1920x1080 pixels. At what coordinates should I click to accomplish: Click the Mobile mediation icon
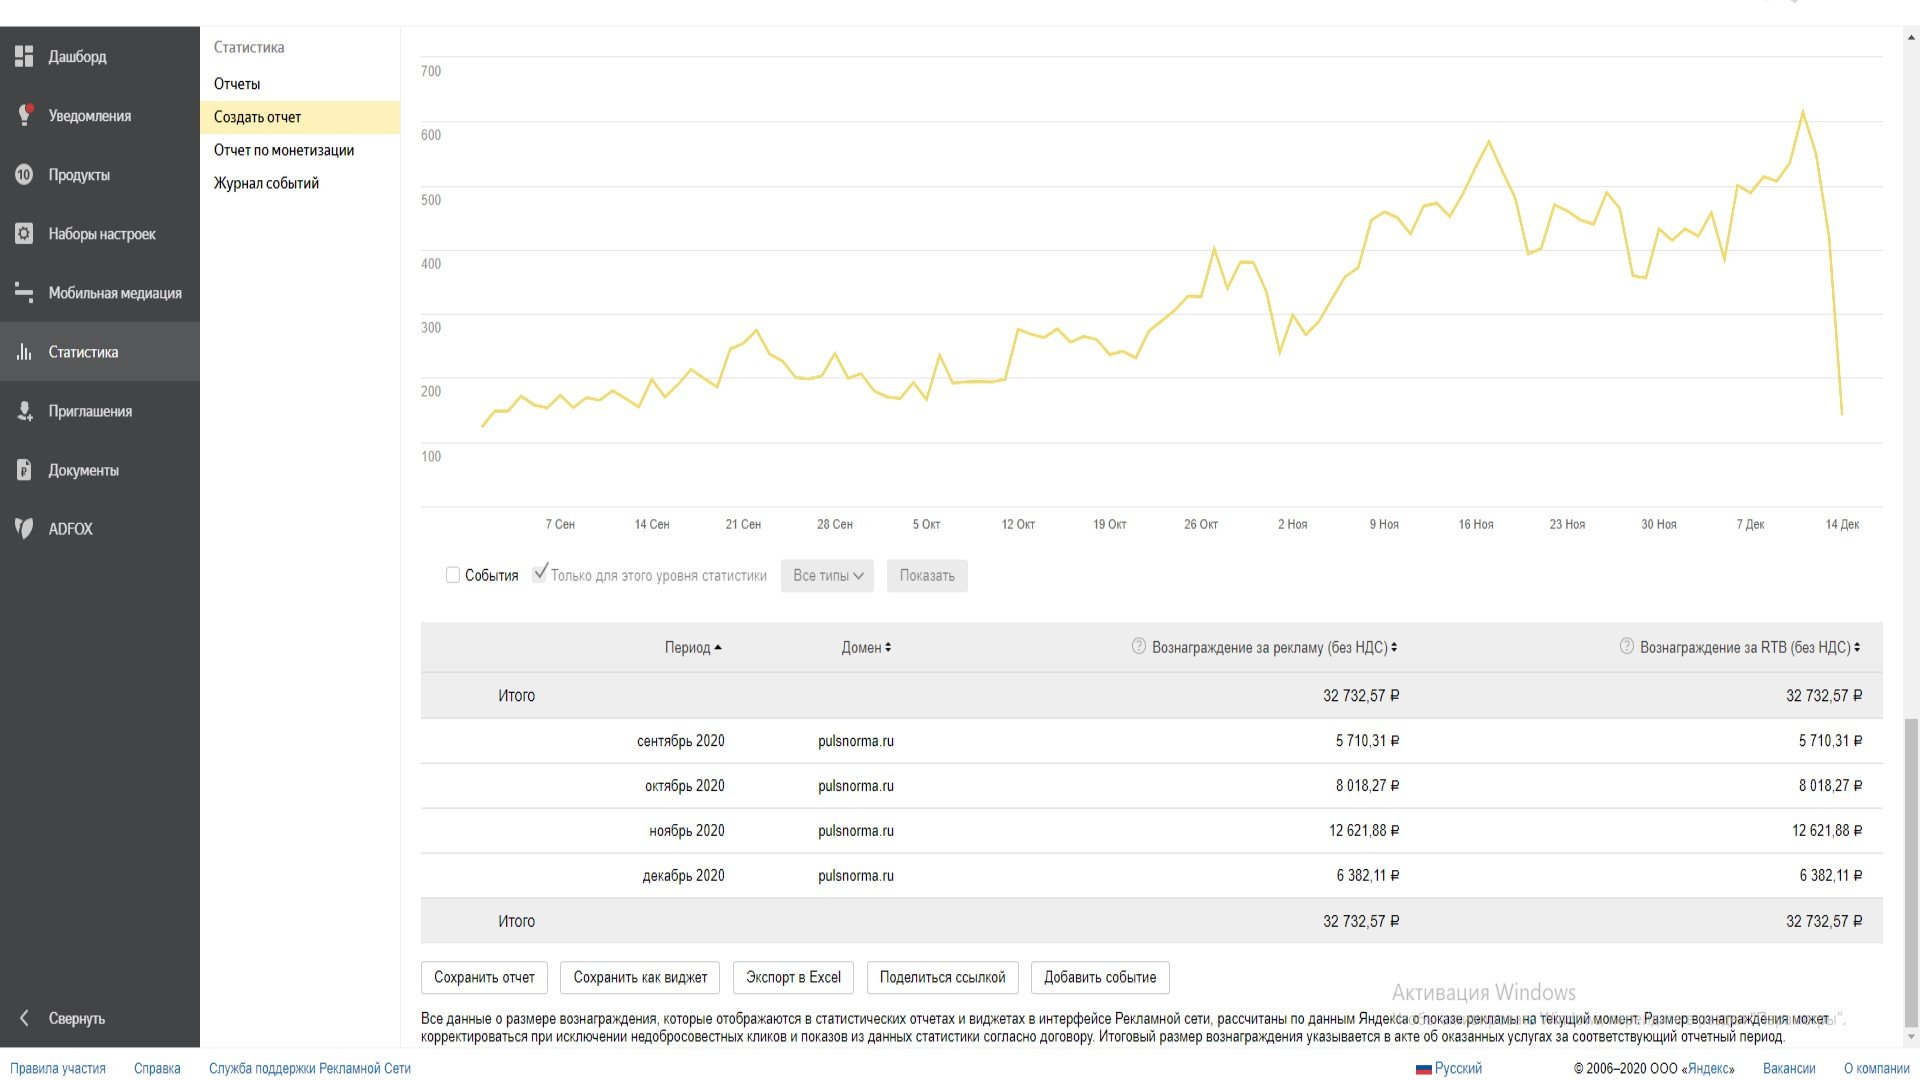click(24, 293)
